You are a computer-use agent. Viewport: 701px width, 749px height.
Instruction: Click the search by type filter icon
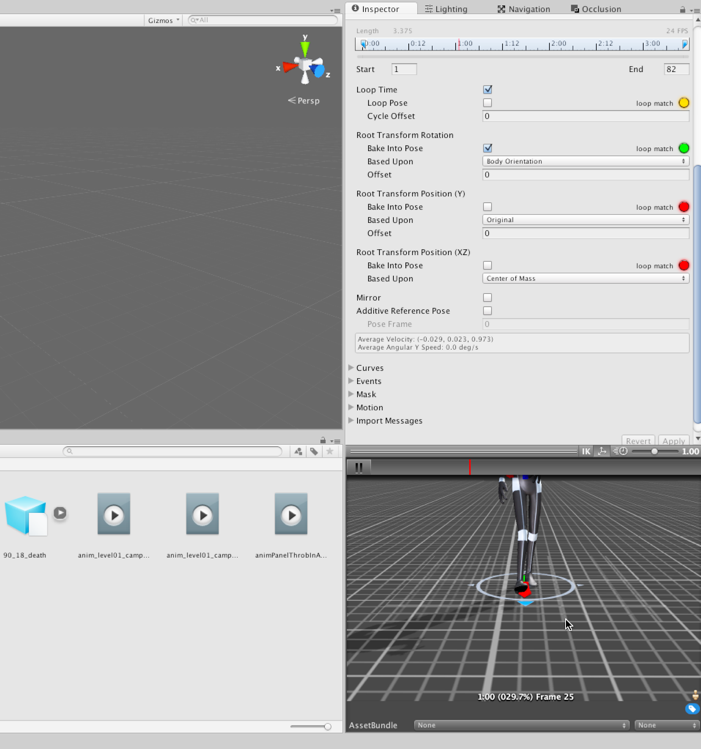(x=298, y=451)
